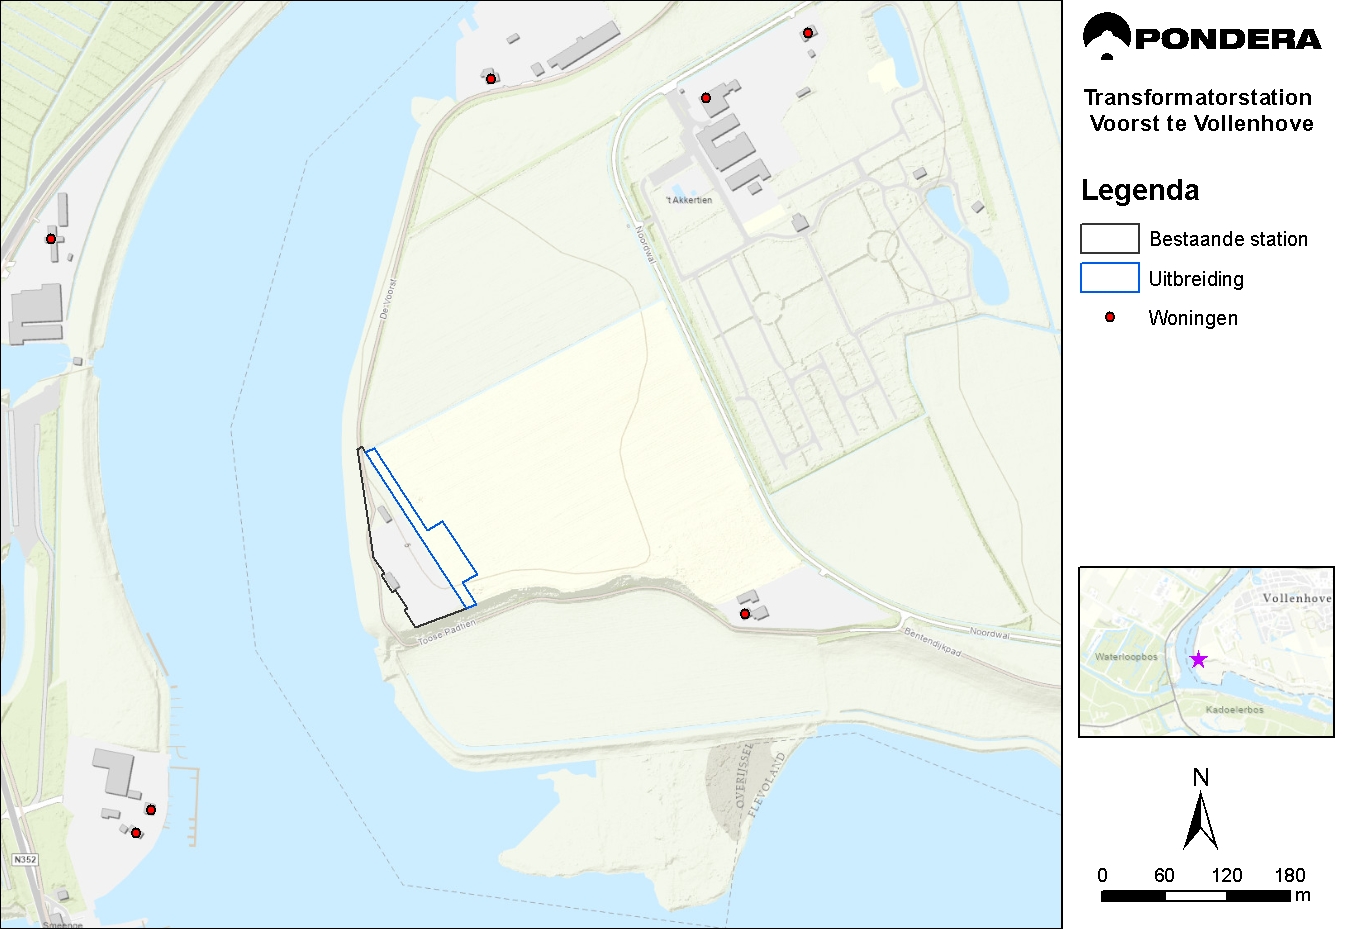The width and height of the screenshot is (1347, 929).
Task: Click the 'Bestaande station' legend label
Action: click(1228, 239)
